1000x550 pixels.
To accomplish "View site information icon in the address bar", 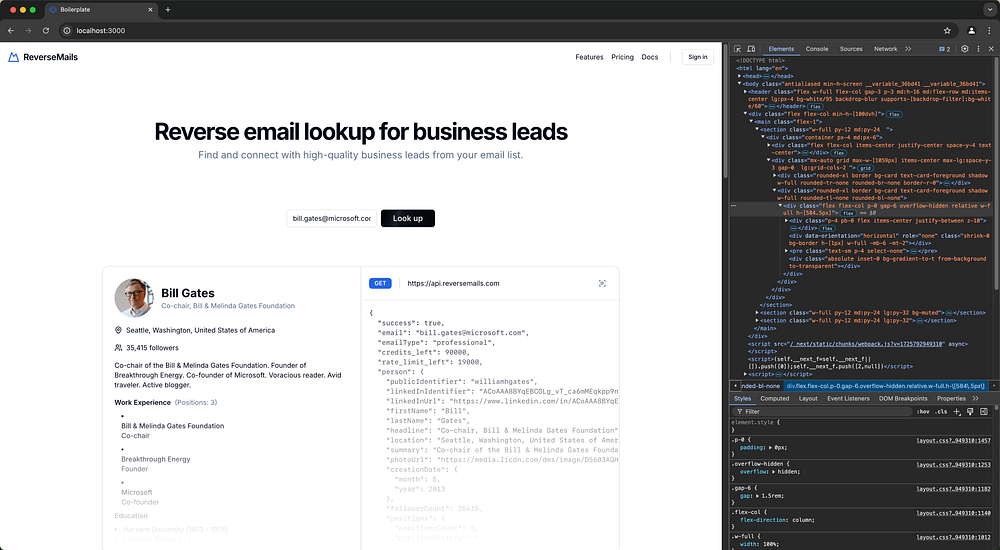I will click(x=66, y=30).
